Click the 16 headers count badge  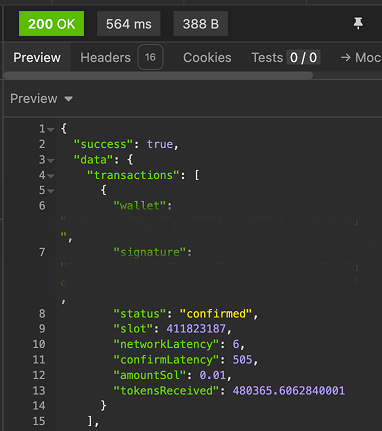coord(150,57)
